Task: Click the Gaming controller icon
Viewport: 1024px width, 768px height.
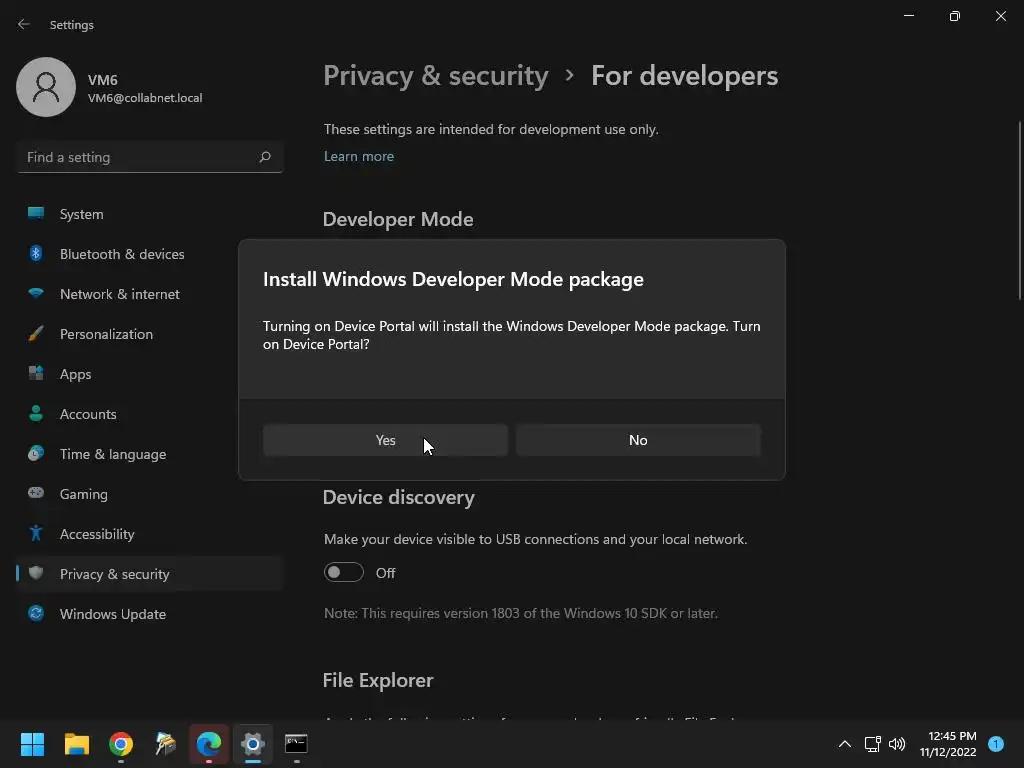Action: [x=36, y=493]
